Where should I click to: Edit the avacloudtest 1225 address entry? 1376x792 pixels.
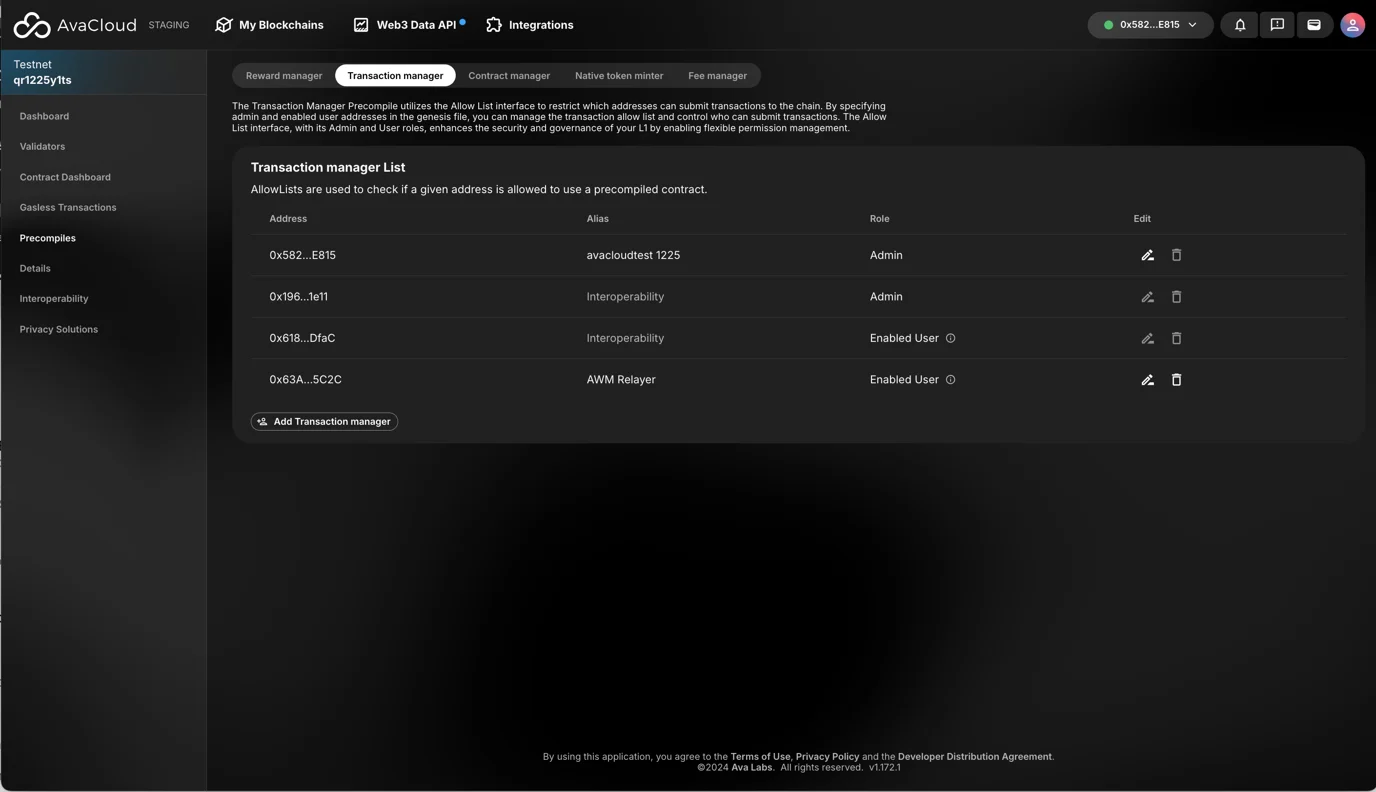1147,255
